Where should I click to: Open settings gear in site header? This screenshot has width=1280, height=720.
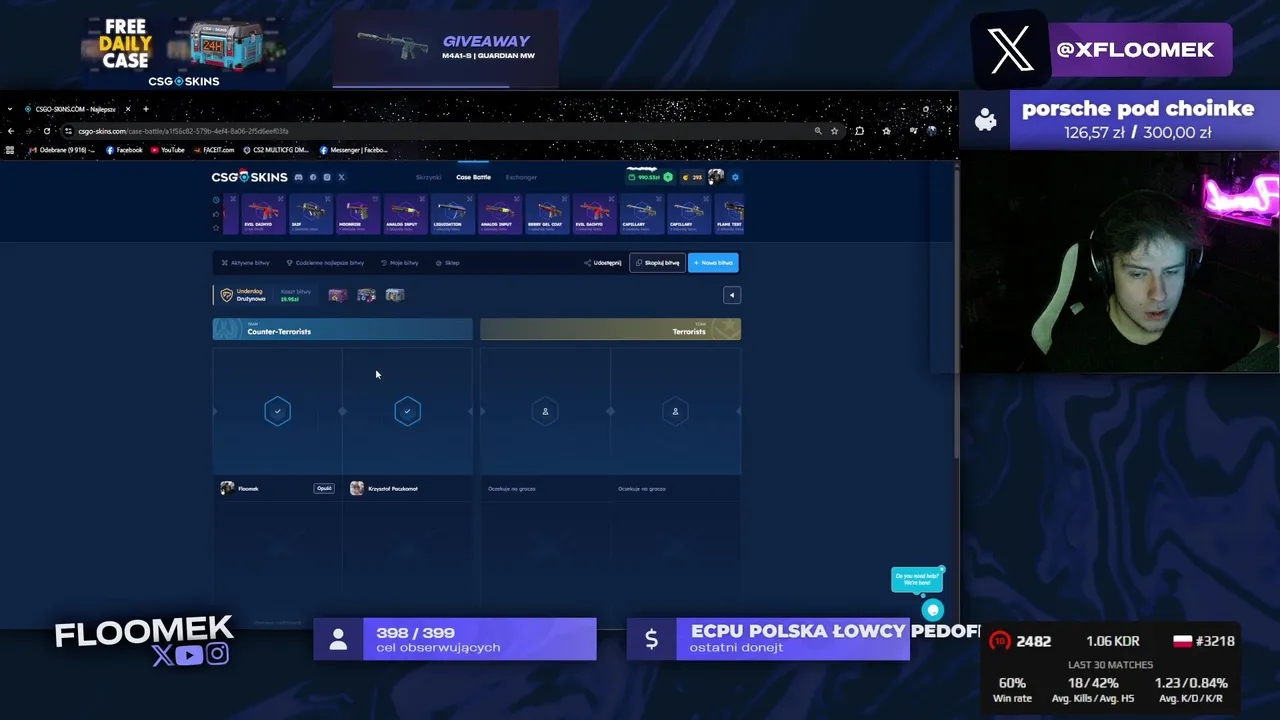pos(735,177)
